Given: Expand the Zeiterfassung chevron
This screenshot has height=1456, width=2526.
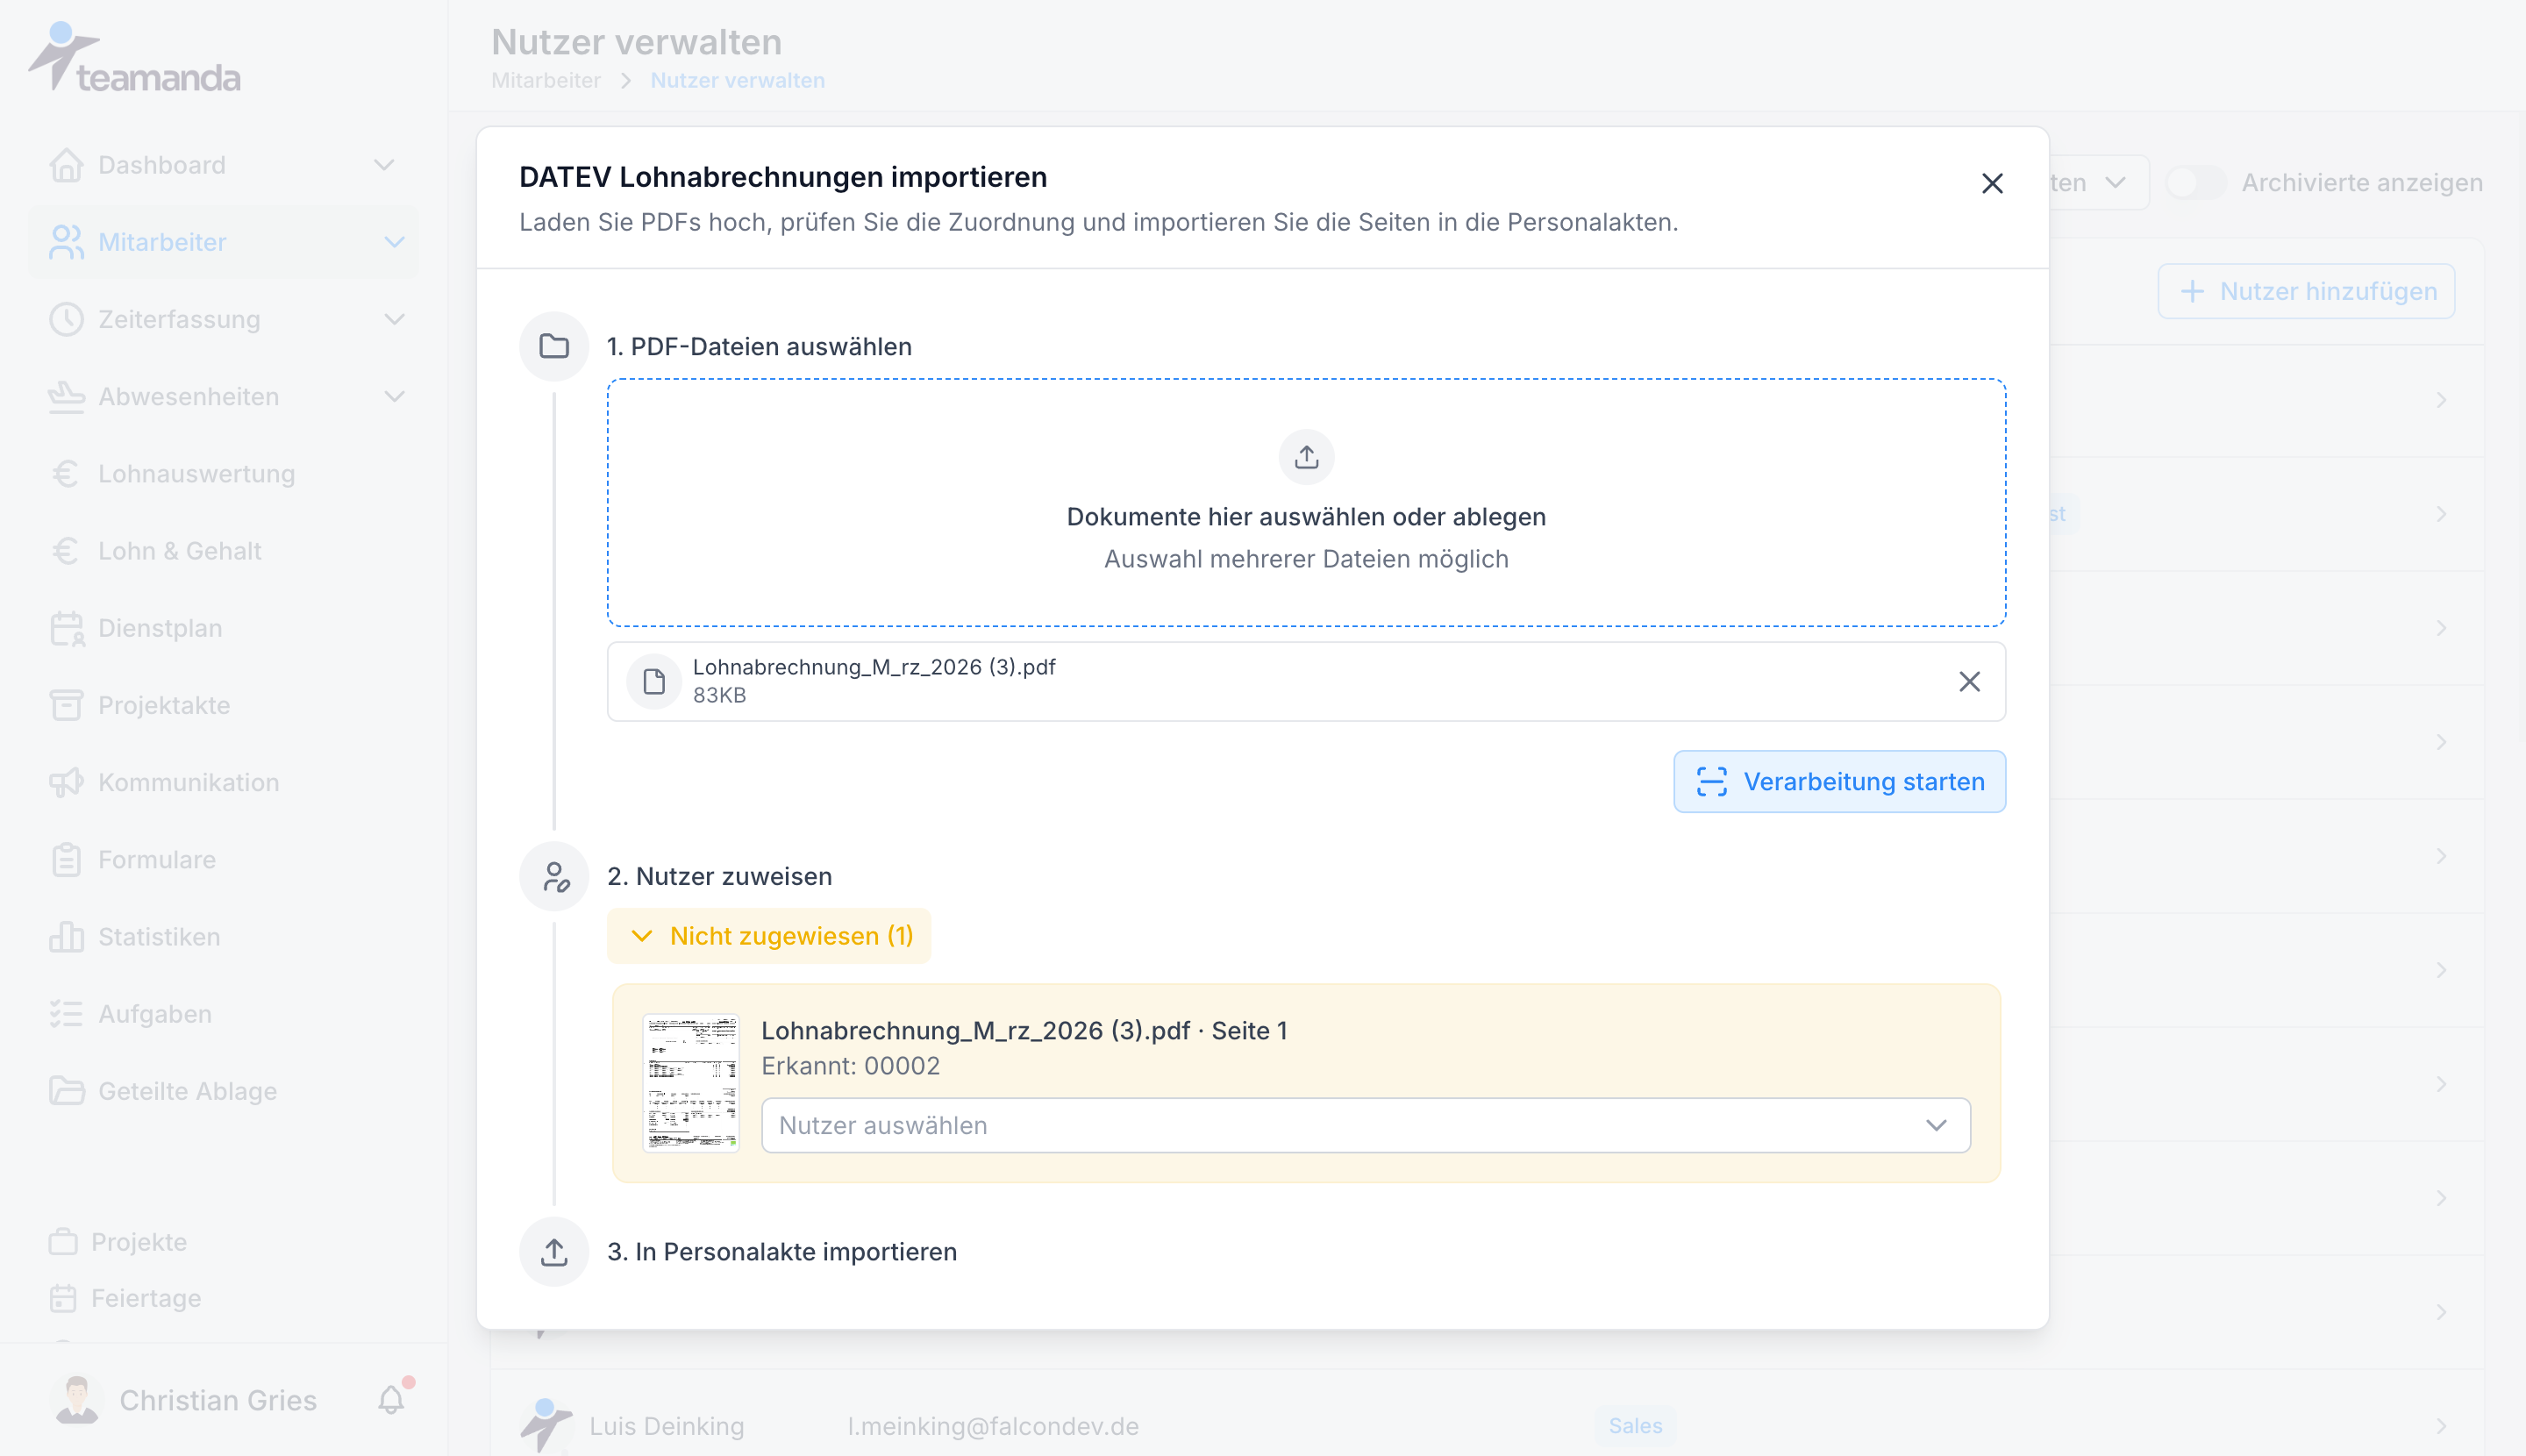Looking at the screenshot, I should (x=394, y=319).
